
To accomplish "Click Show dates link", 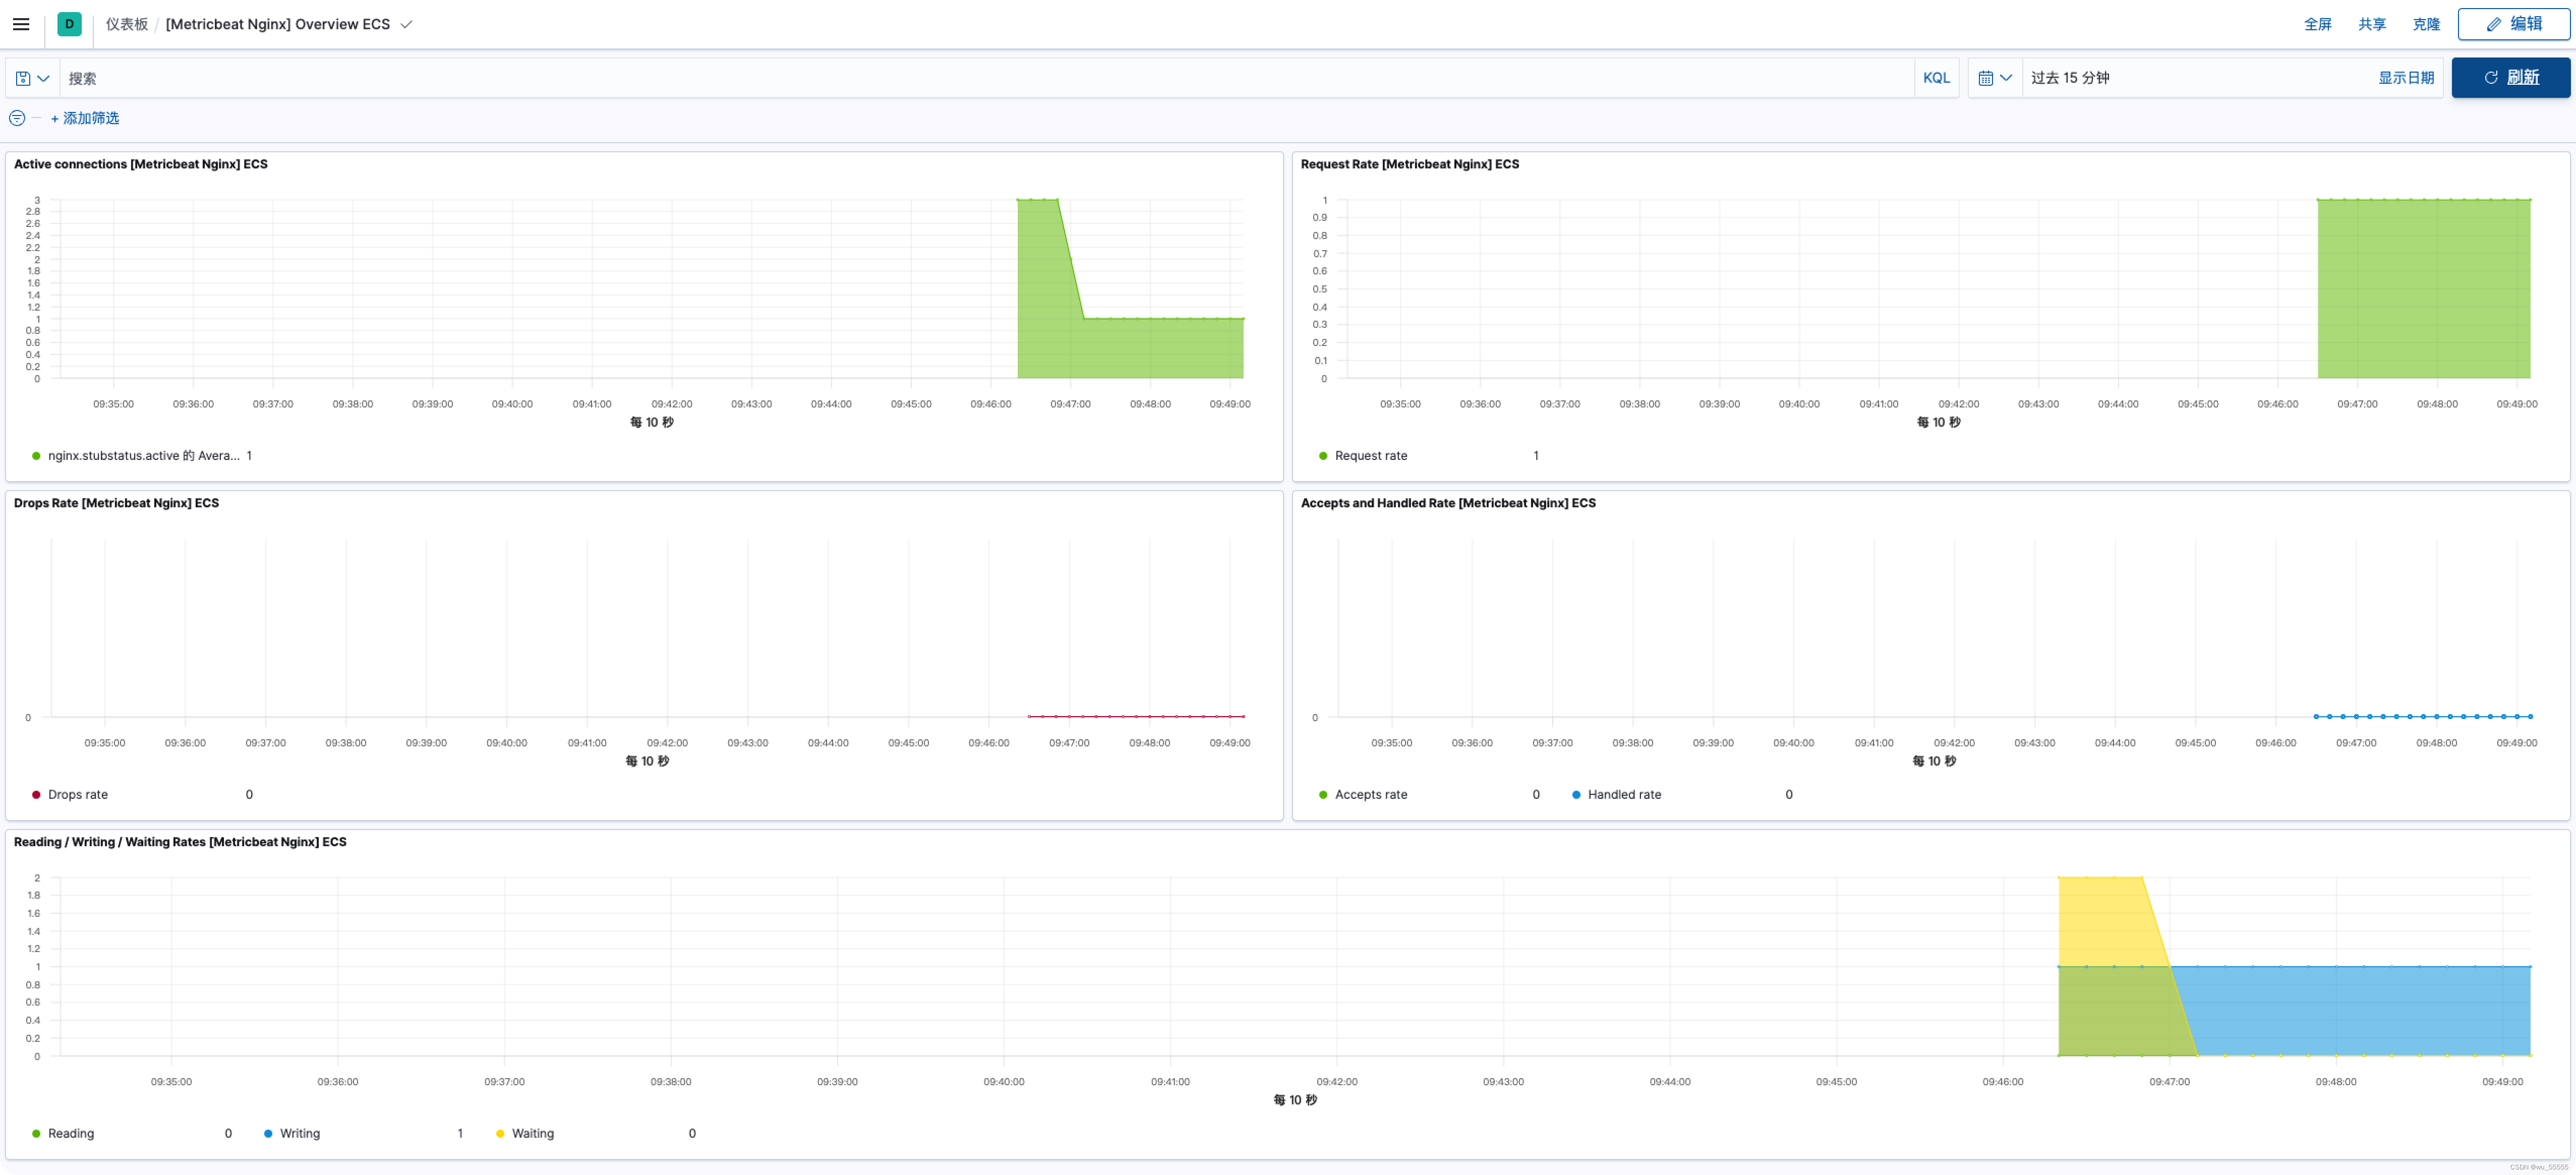I will click(2405, 78).
